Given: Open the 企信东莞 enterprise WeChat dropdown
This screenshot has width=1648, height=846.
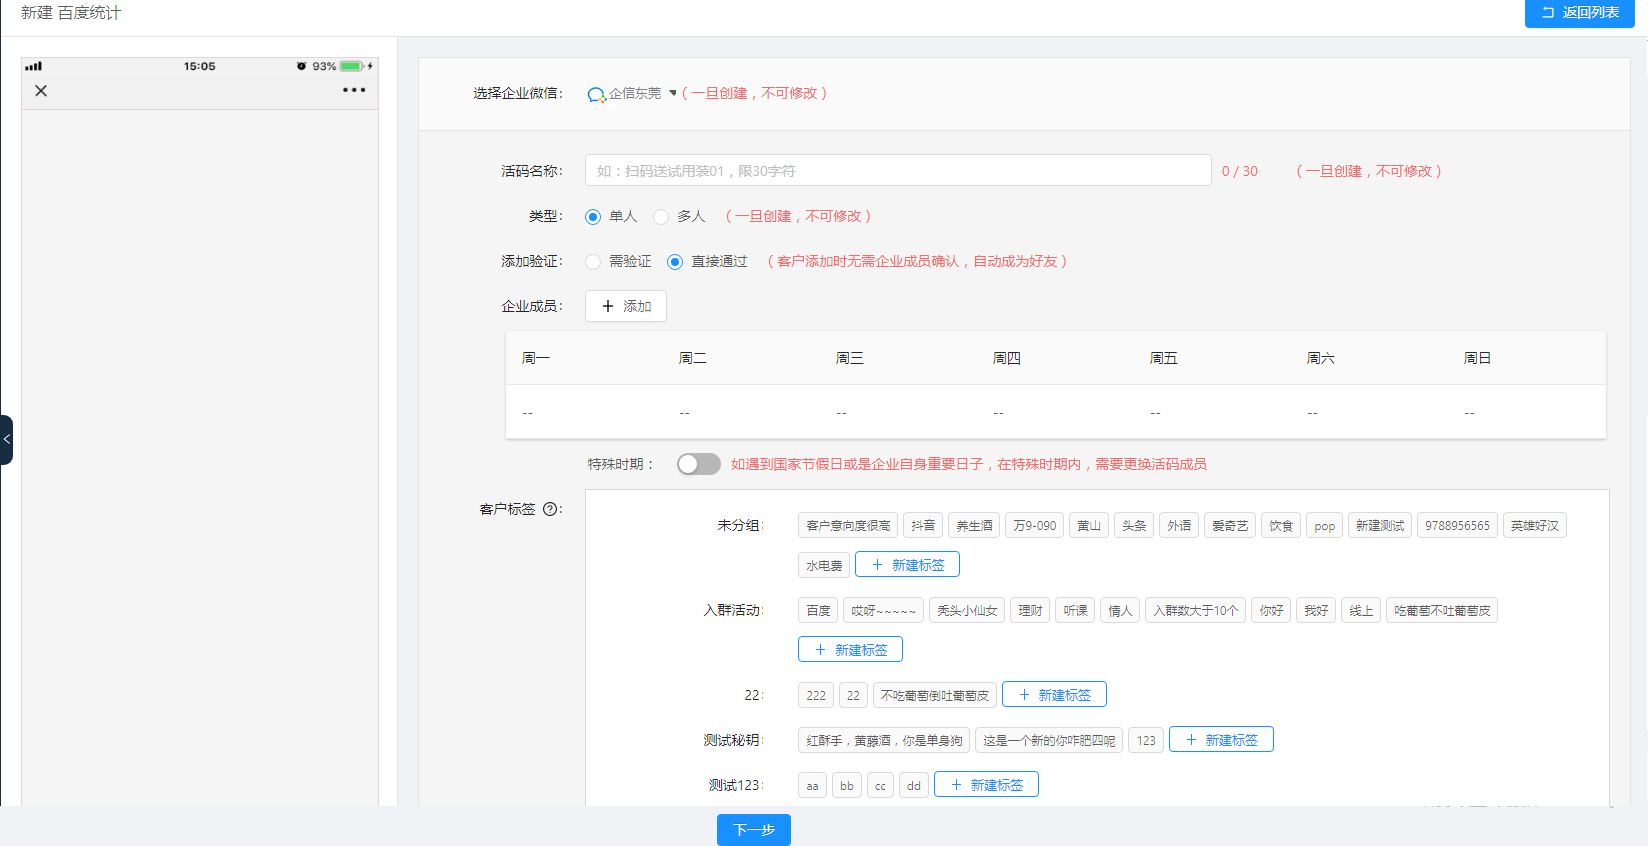Looking at the screenshot, I should pos(632,93).
